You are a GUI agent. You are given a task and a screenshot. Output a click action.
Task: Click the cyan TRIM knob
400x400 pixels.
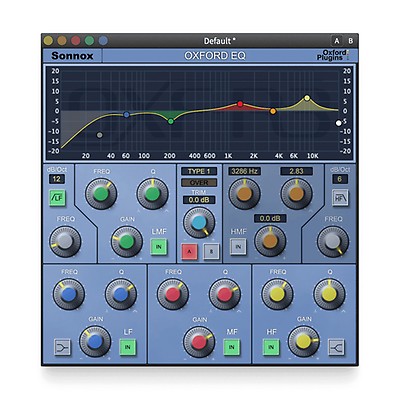click(199, 223)
